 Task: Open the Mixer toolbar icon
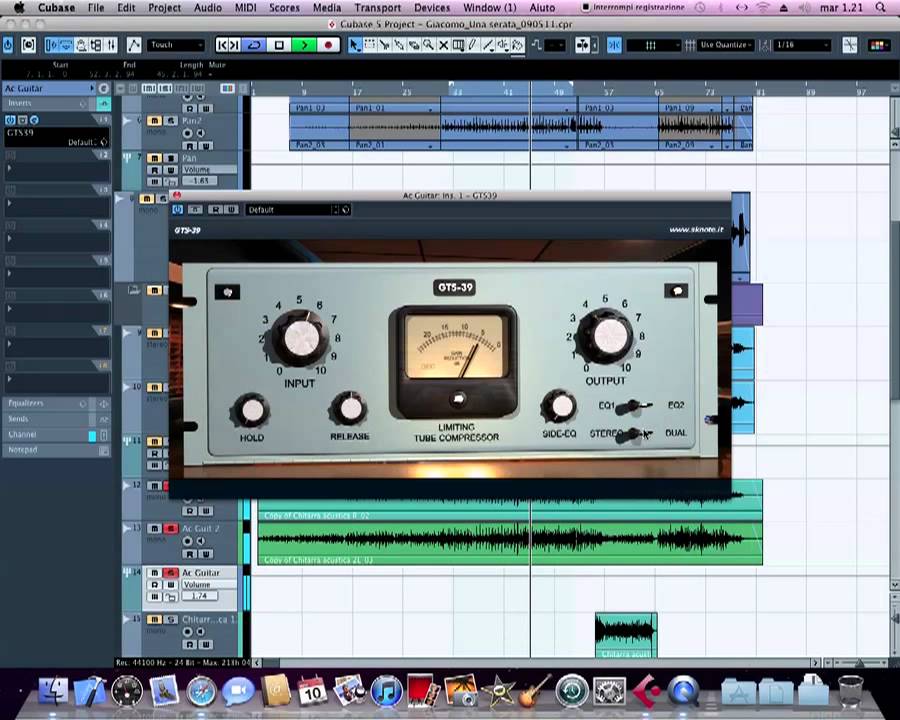111,45
